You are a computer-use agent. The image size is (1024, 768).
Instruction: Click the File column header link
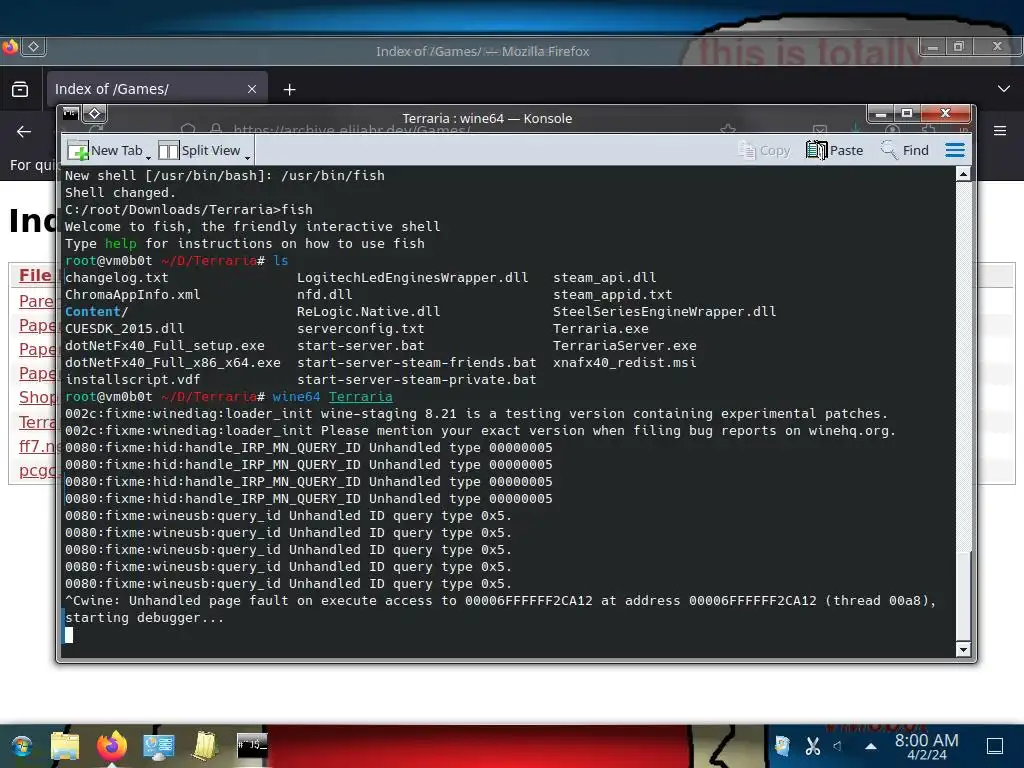[35, 276]
